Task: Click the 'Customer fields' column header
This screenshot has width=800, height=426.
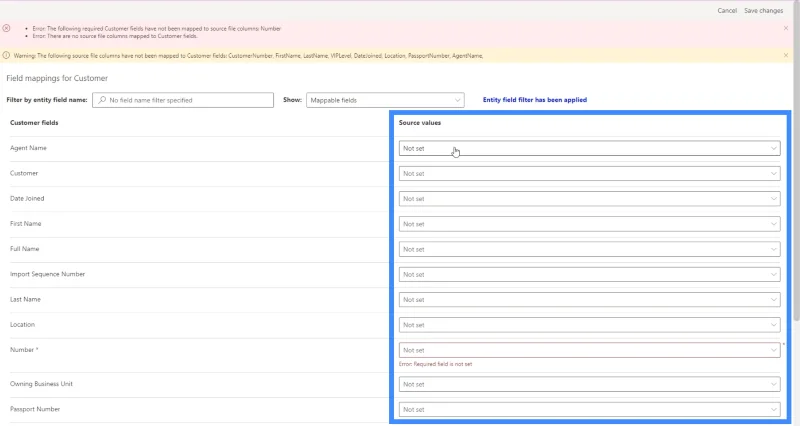Action: pos(34,123)
